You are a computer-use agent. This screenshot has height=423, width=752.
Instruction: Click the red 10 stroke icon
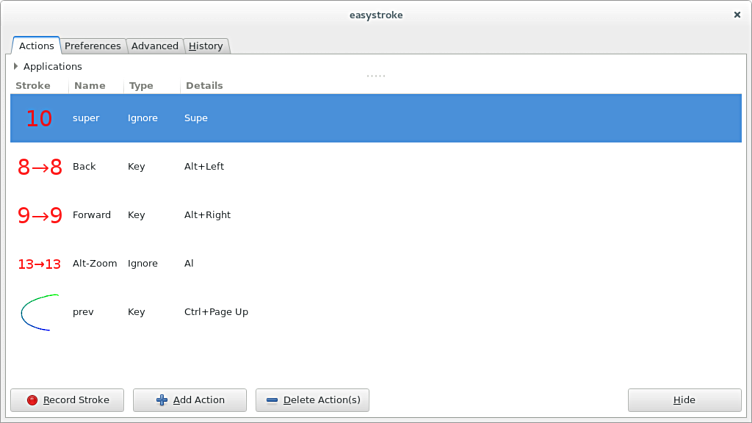[x=39, y=118]
